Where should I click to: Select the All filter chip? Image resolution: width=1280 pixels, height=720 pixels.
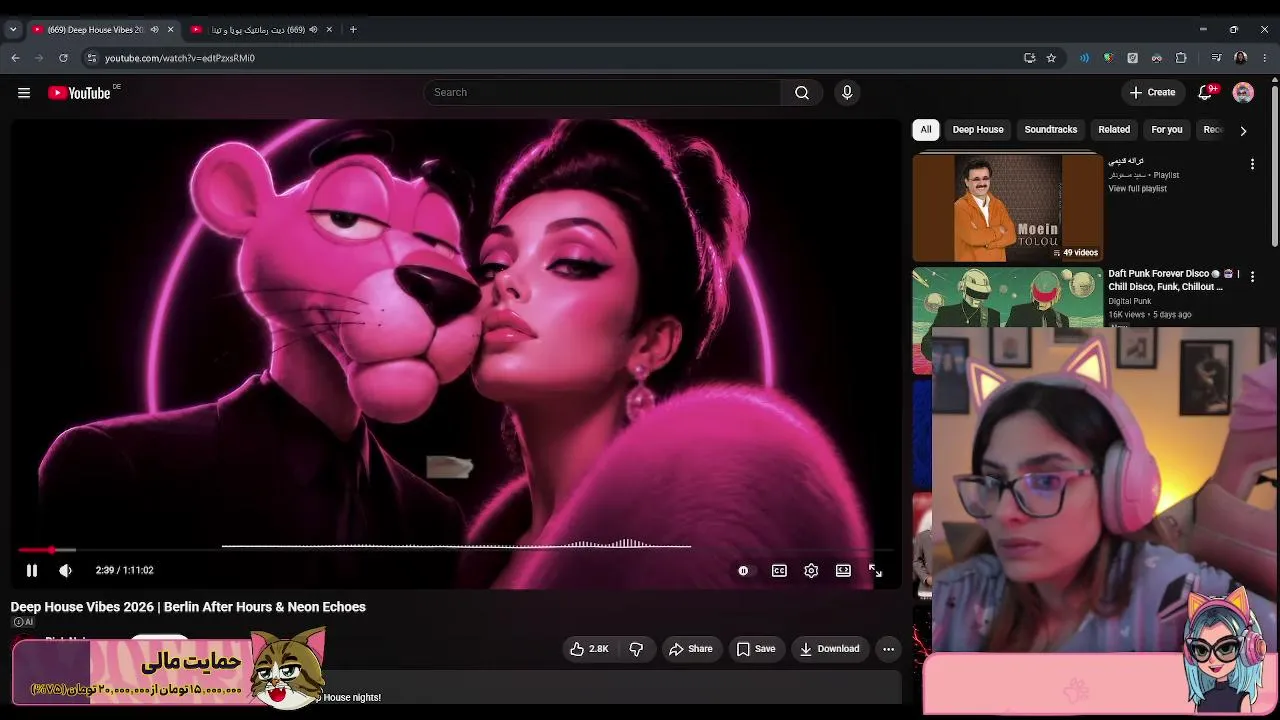926,130
